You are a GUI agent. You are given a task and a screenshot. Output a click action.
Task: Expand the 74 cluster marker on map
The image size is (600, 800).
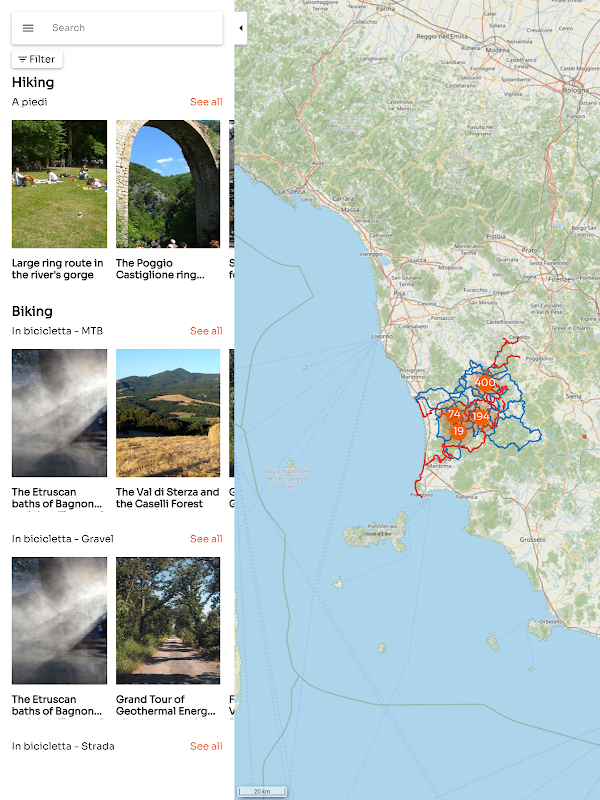pos(454,414)
